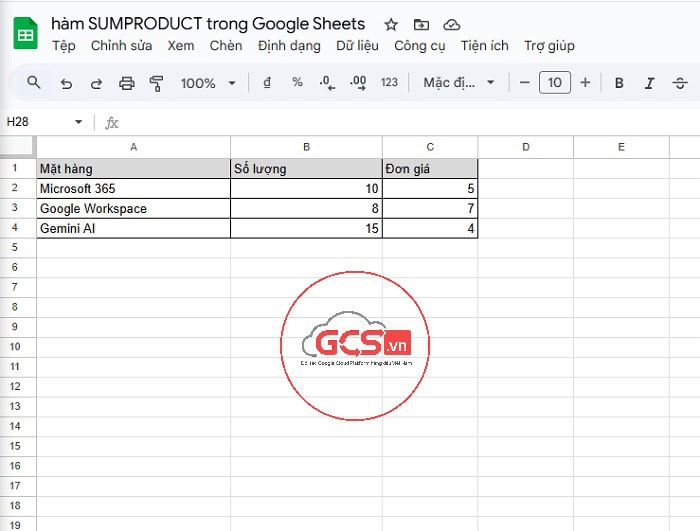Toggle bold formatting
Screen dimensions: 700x531
[619, 83]
